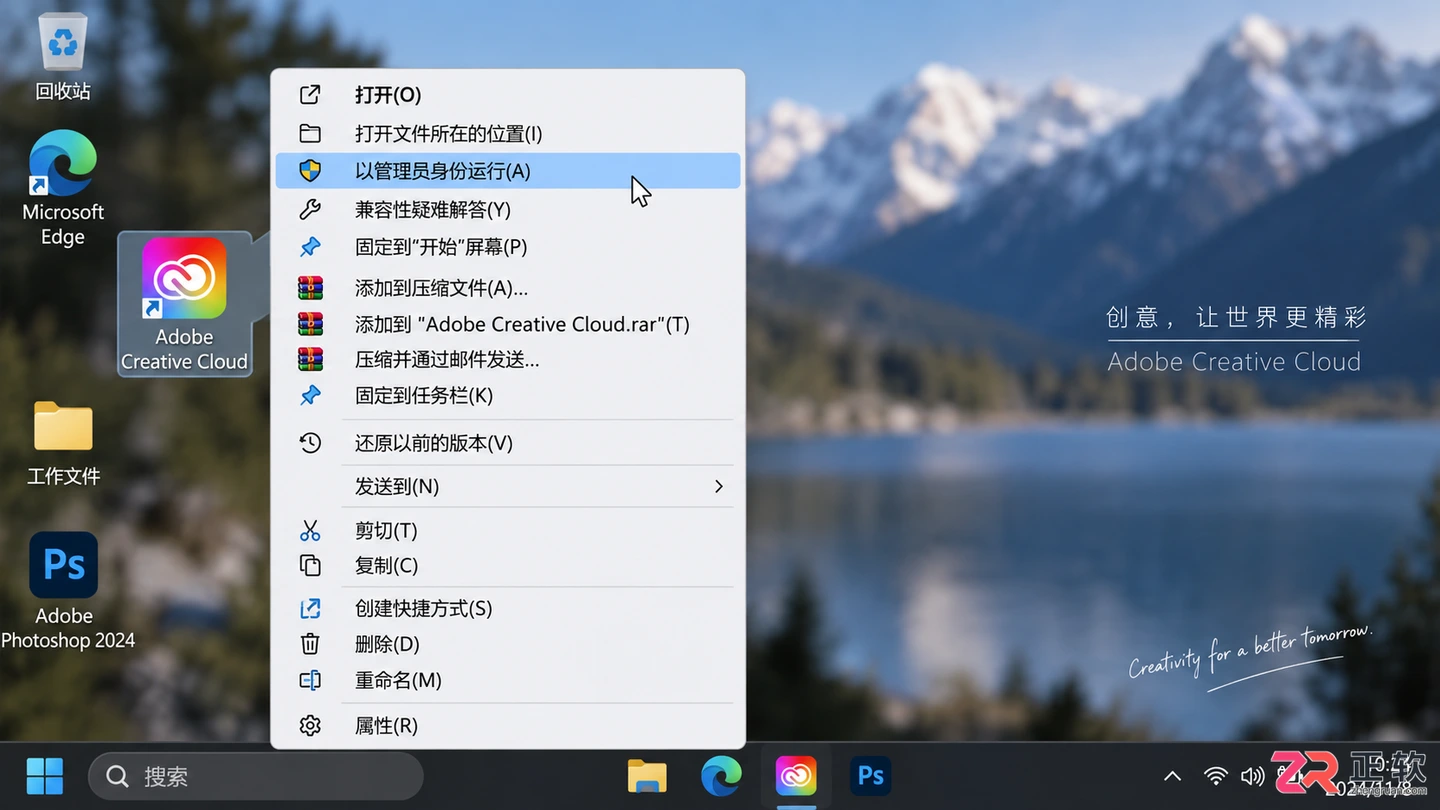Image resolution: width=1440 pixels, height=810 pixels.
Task: Select 固定到任务栏(K)
Action: pos(508,396)
